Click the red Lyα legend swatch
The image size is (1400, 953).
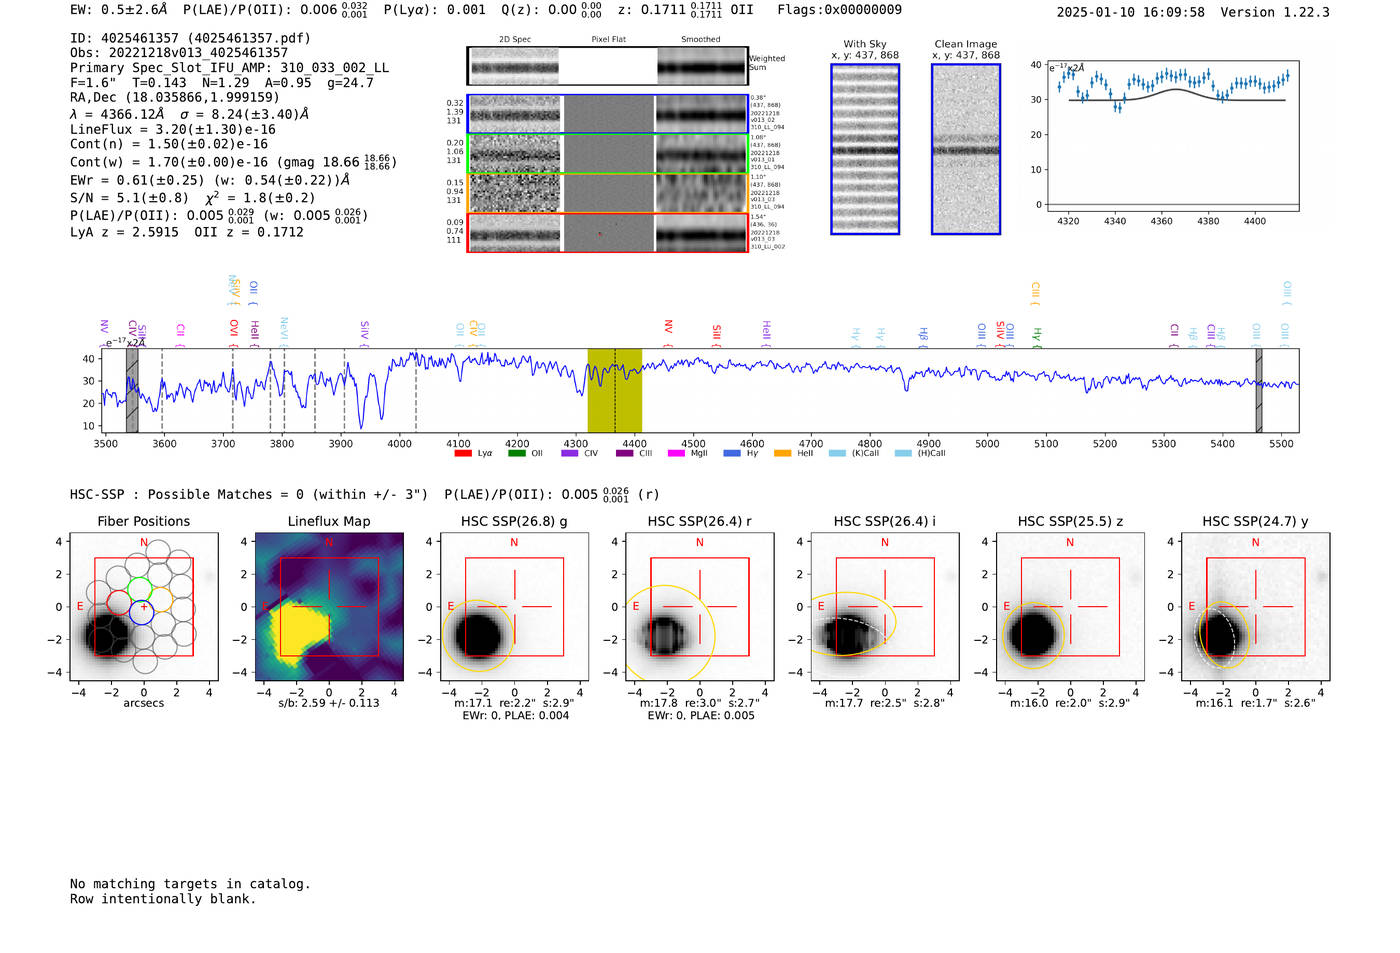[x=463, y=453]
